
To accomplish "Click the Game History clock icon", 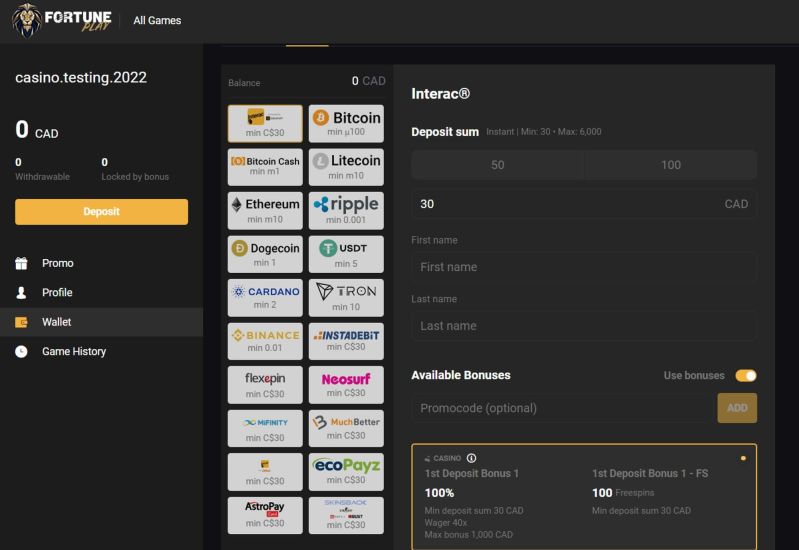I will tap(21, 351).
